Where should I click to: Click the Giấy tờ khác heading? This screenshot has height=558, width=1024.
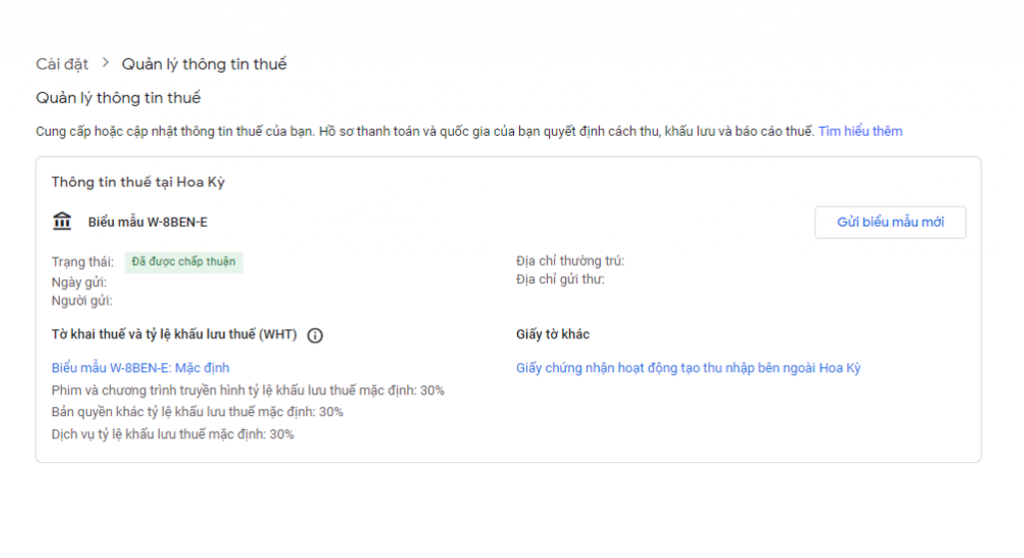tap(553, 334)
